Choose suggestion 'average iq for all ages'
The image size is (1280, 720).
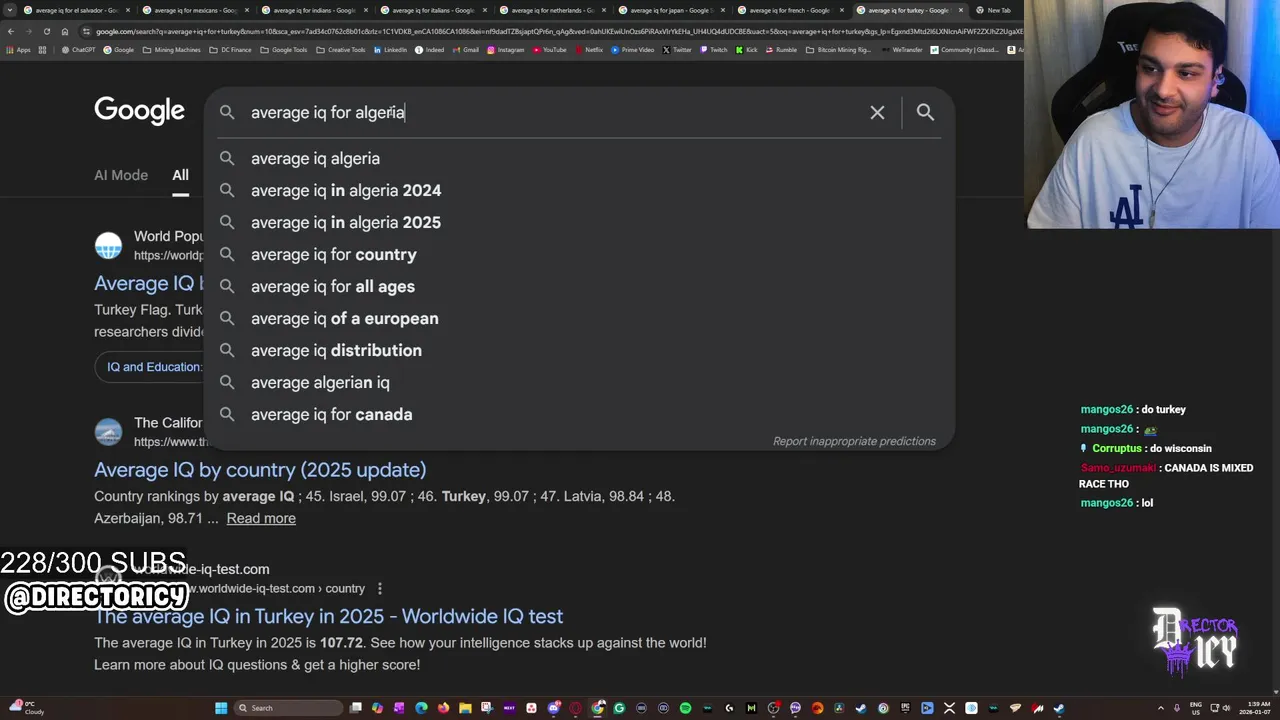tap(579, 286)
